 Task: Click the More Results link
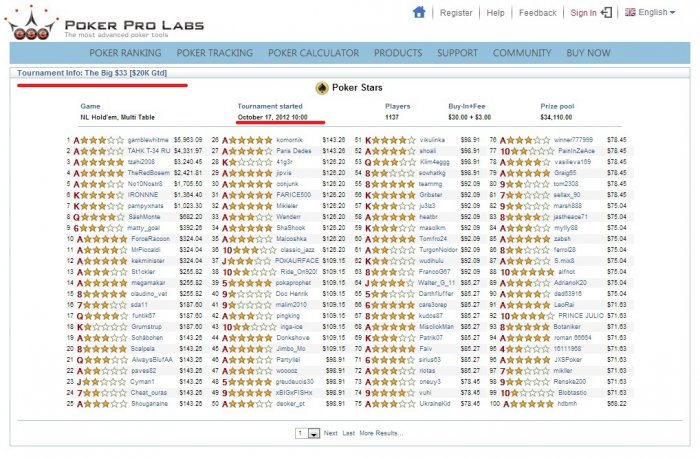(x=381, y=433)
